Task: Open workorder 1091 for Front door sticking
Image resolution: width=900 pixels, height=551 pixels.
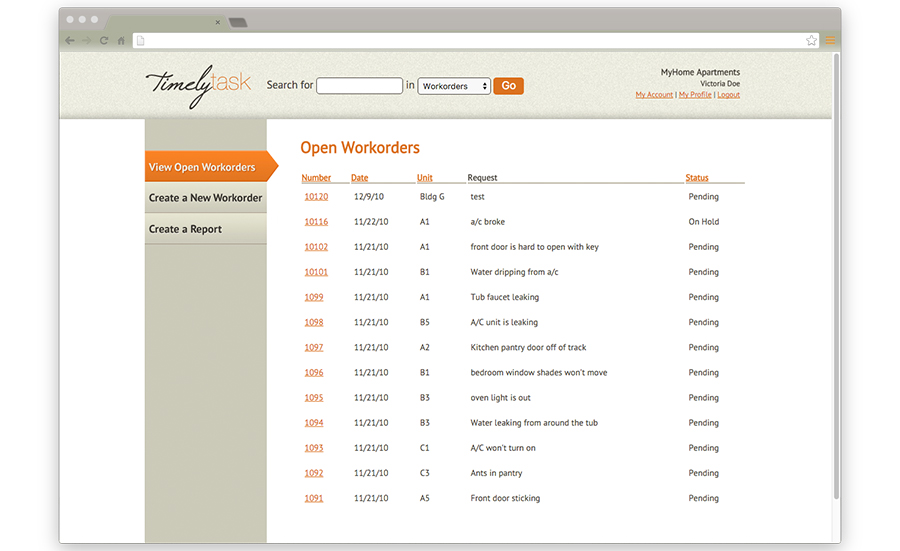Action: (314, 498)
